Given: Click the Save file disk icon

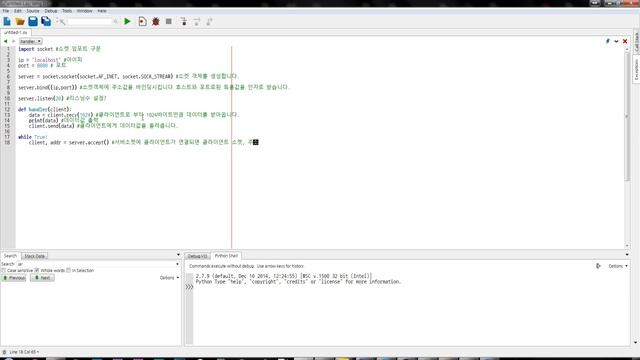Looking at the screenshot, I should [x=33, y=21].
